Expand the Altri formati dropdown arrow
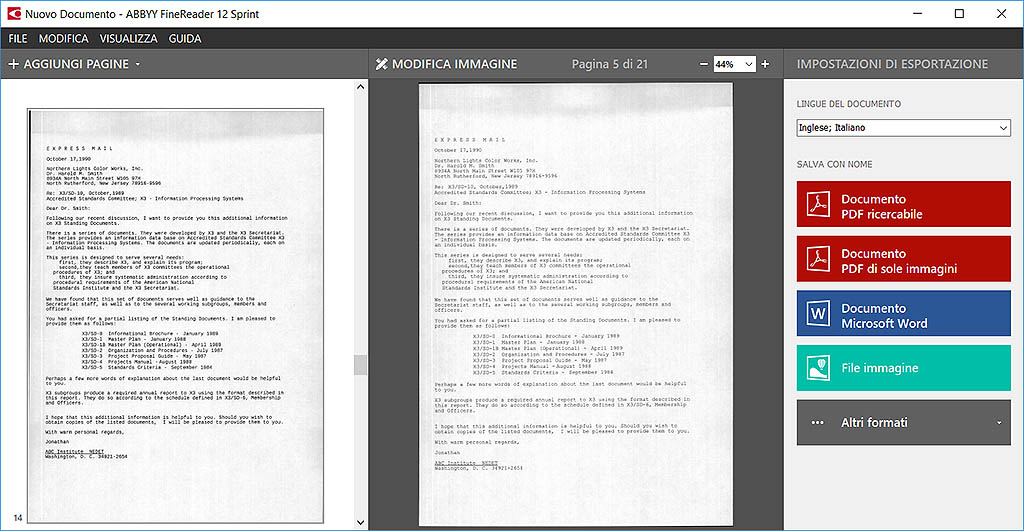This screenshot has width=1024, height=531. coord(999,423)
